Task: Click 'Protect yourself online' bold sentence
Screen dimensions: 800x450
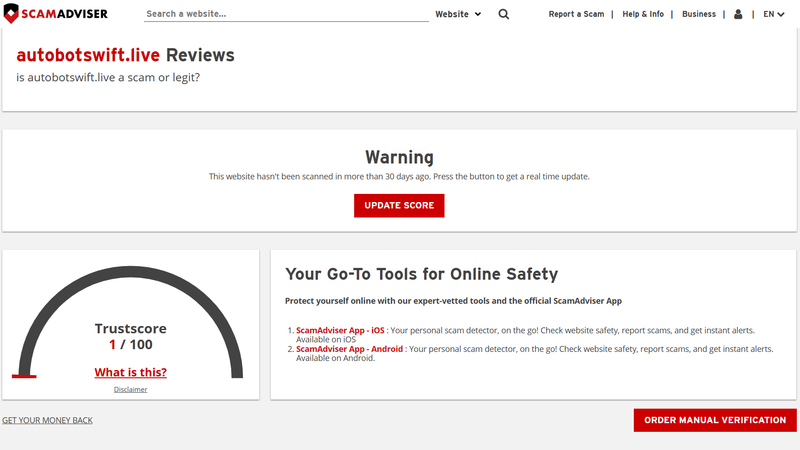Action: pos(454,301)
